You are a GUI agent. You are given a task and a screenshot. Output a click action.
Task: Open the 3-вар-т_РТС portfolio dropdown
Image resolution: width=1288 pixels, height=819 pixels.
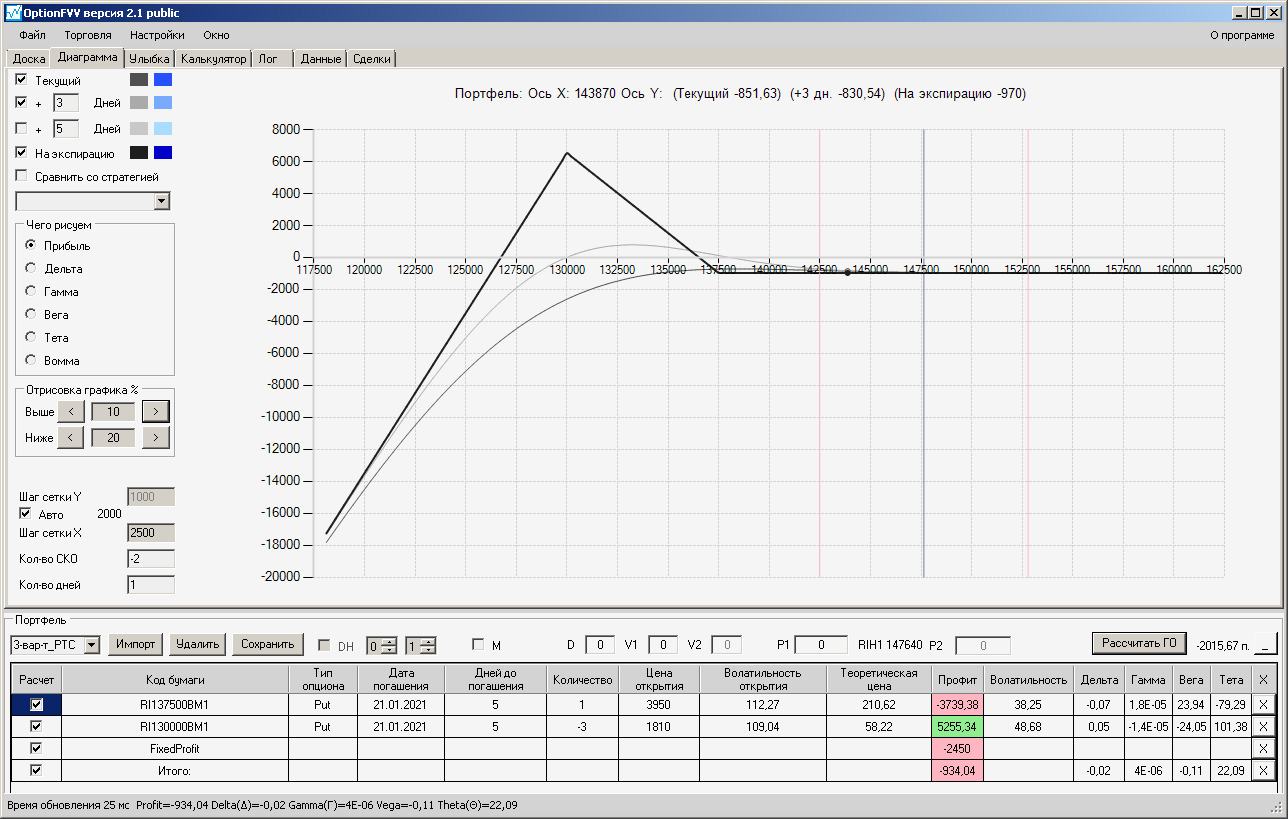click(x=92, y=645)
